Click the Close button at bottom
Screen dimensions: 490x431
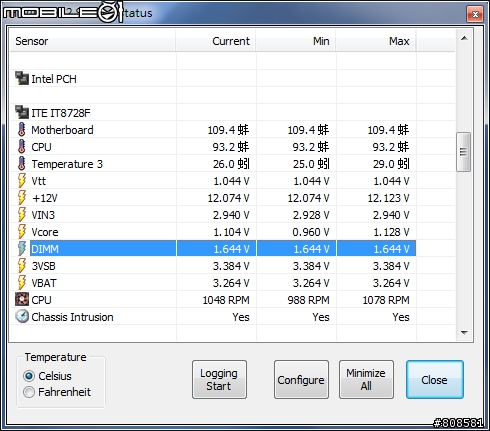point(434,379)
